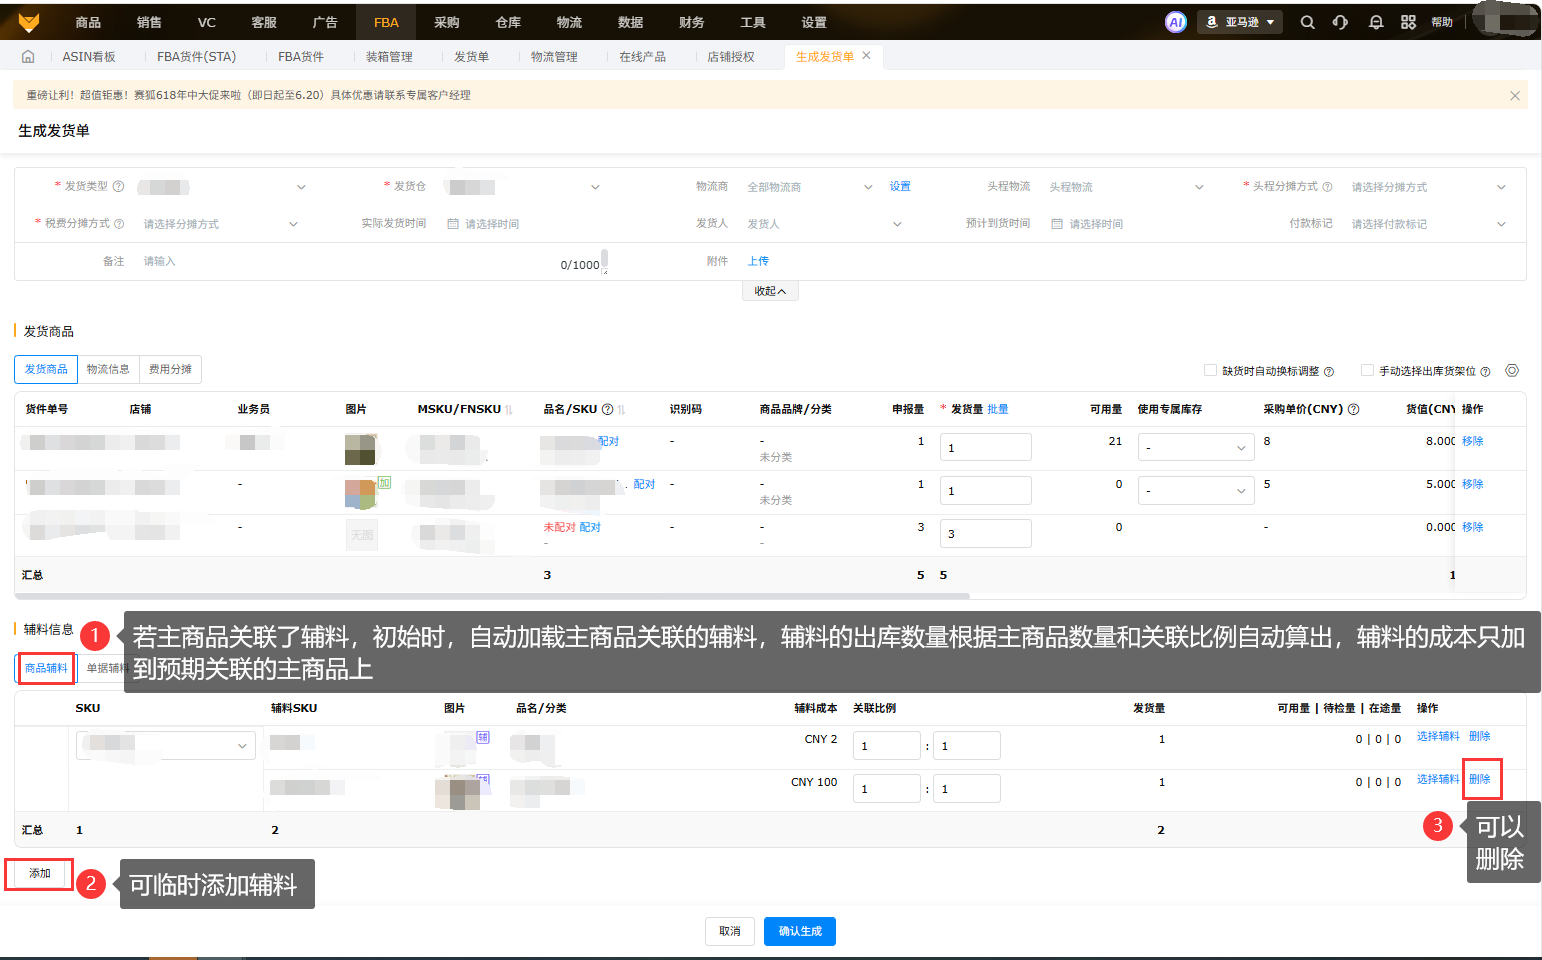This screenshot has width=1542, height=960.
Task: Go to the home tab icon
Action: tap(28, 57)
